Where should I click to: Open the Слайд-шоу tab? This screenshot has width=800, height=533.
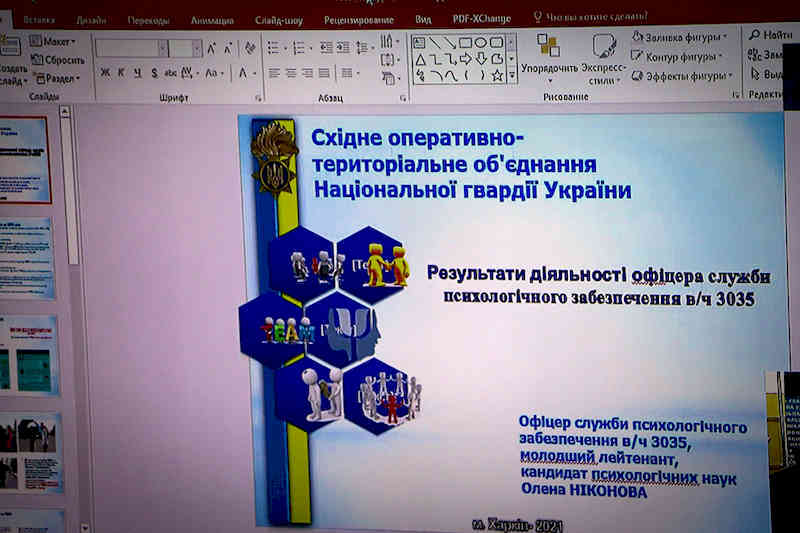(279, 20)
